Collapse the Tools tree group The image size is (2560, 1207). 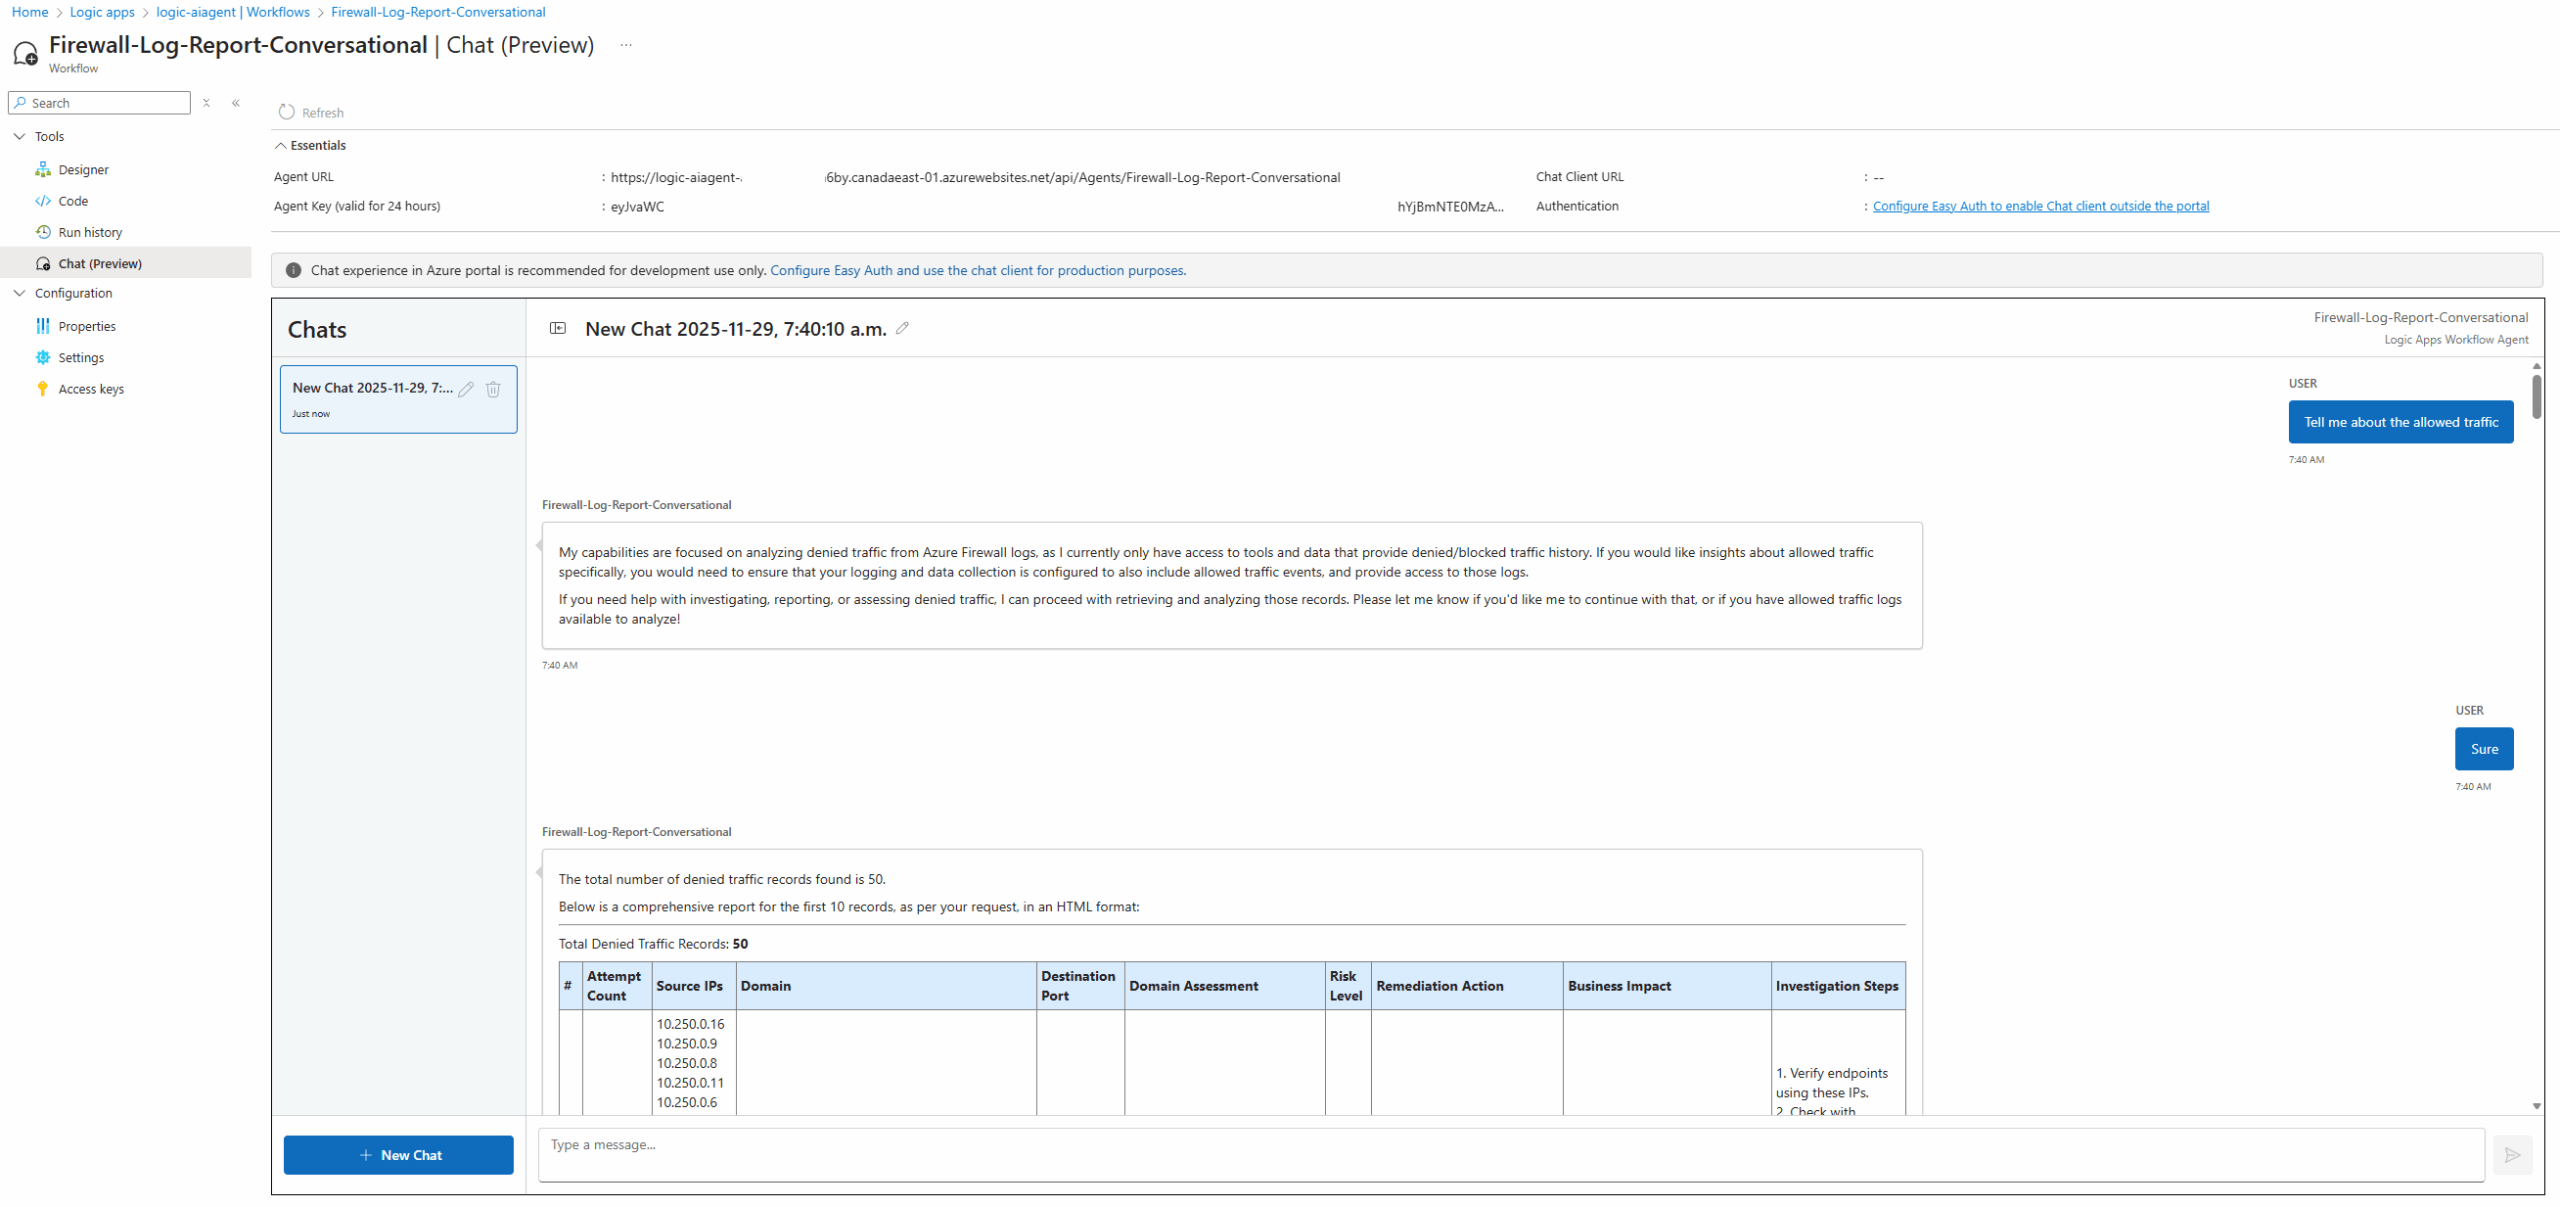19,137
